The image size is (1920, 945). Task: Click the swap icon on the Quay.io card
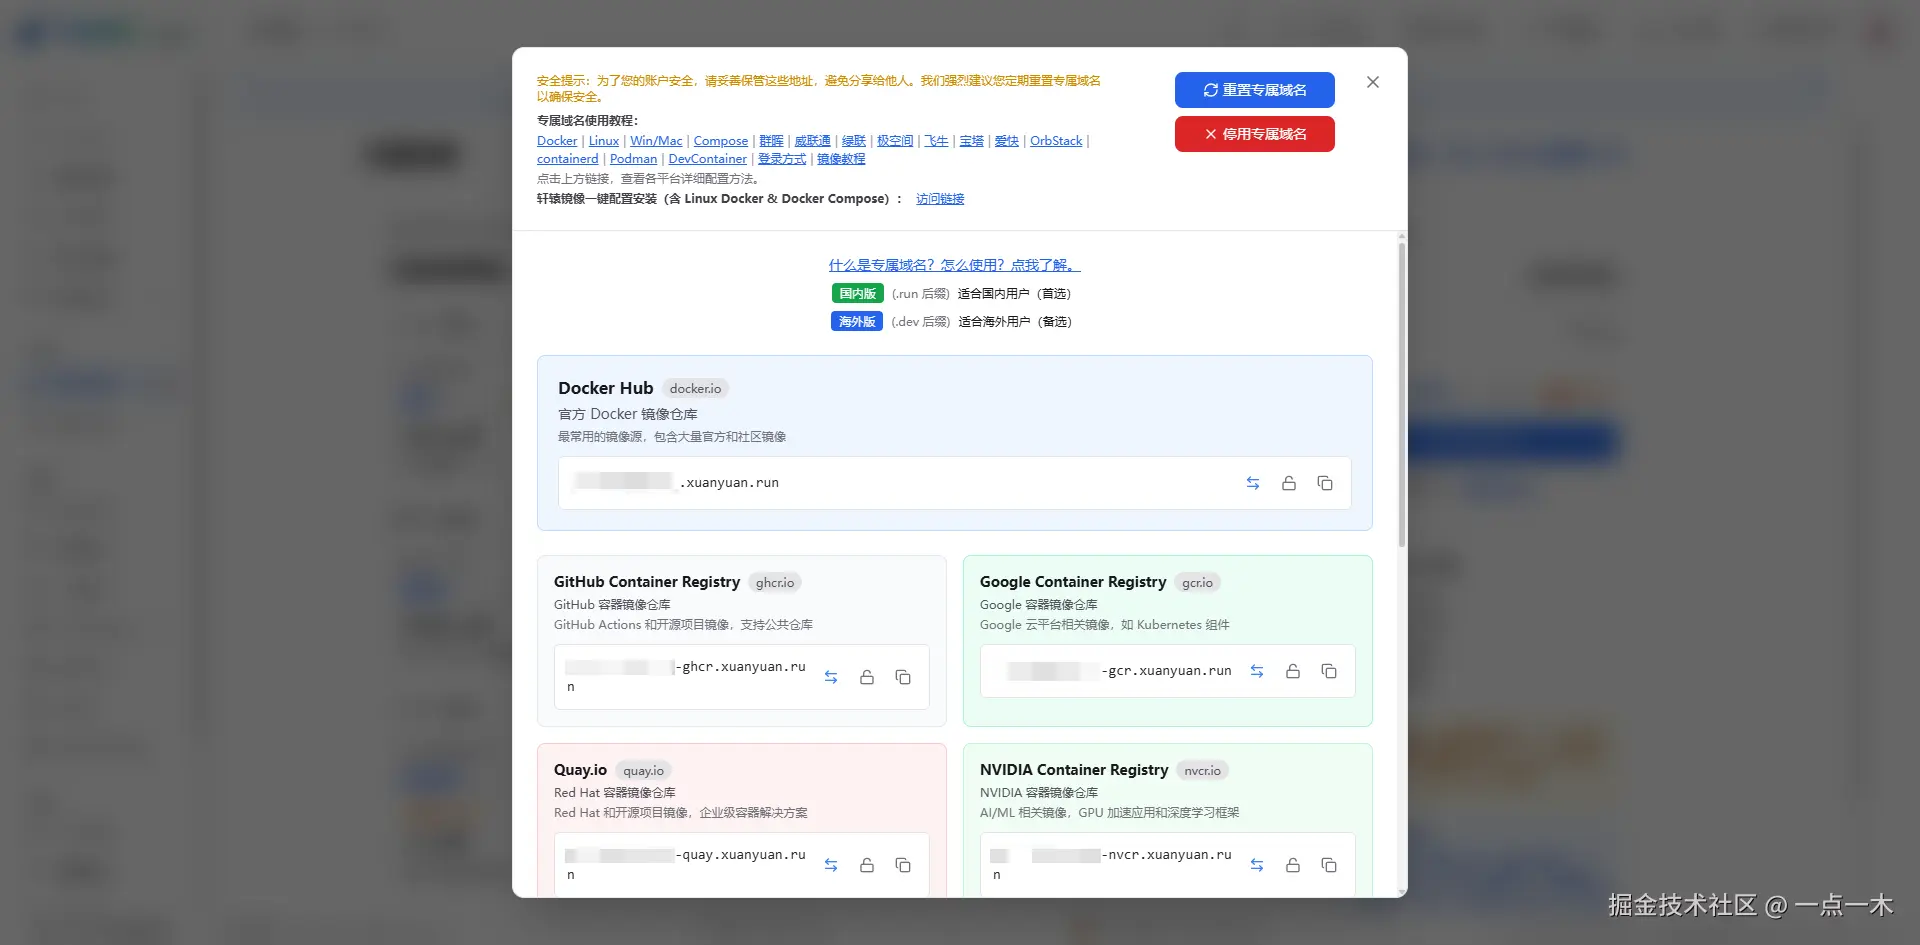831,865
